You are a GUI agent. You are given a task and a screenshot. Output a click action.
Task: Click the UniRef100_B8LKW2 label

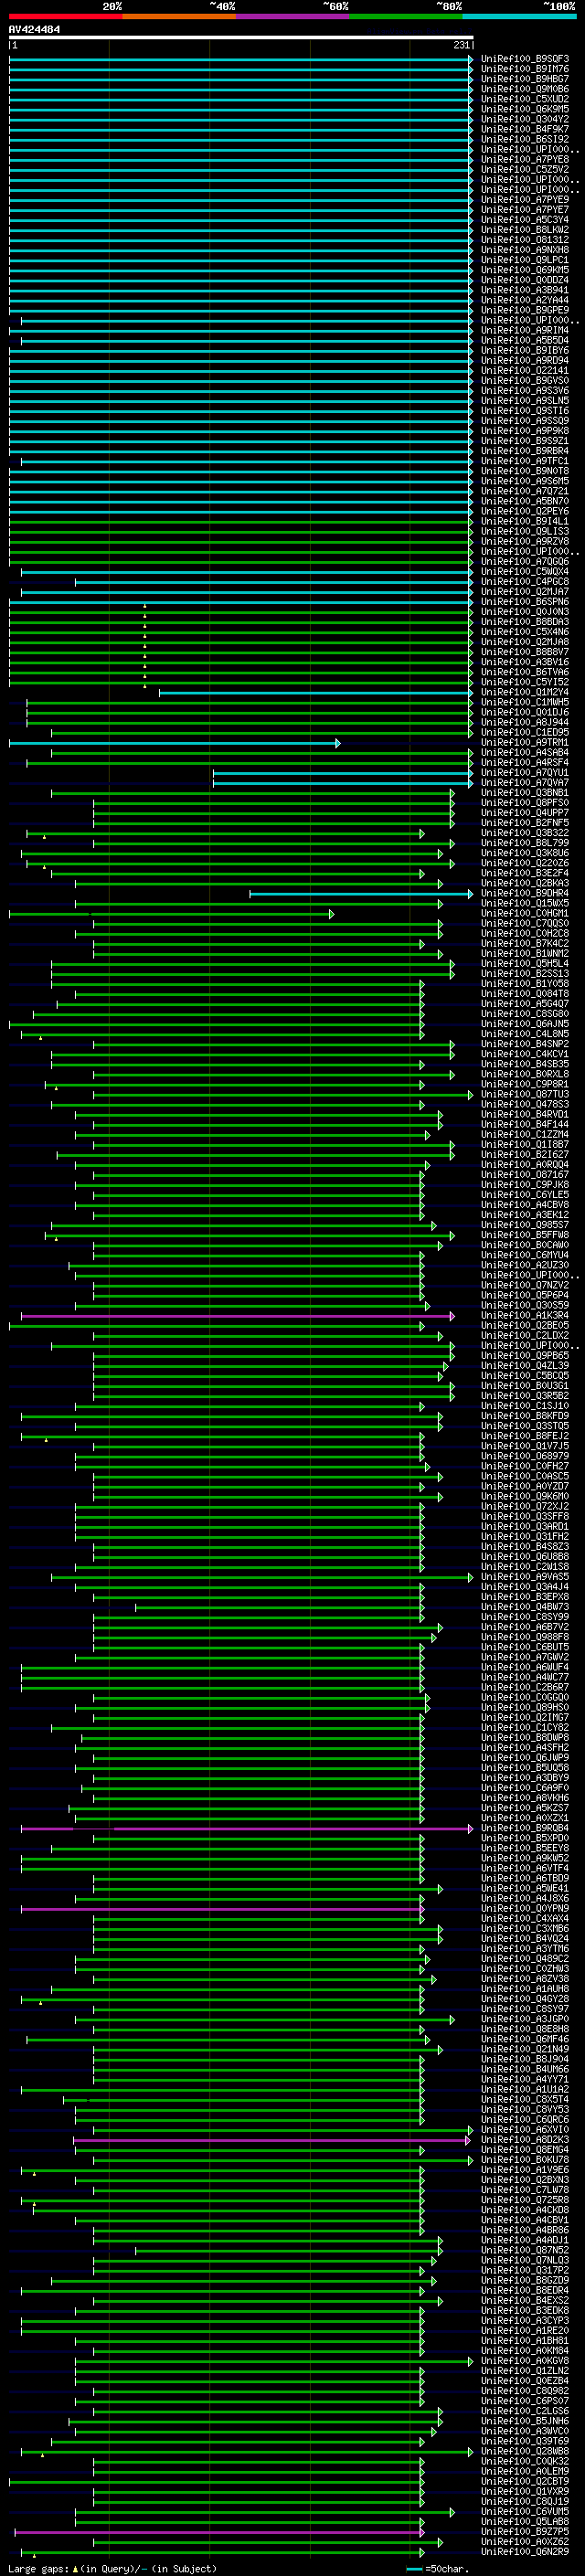pyautogui.click(x=524, y=229)
